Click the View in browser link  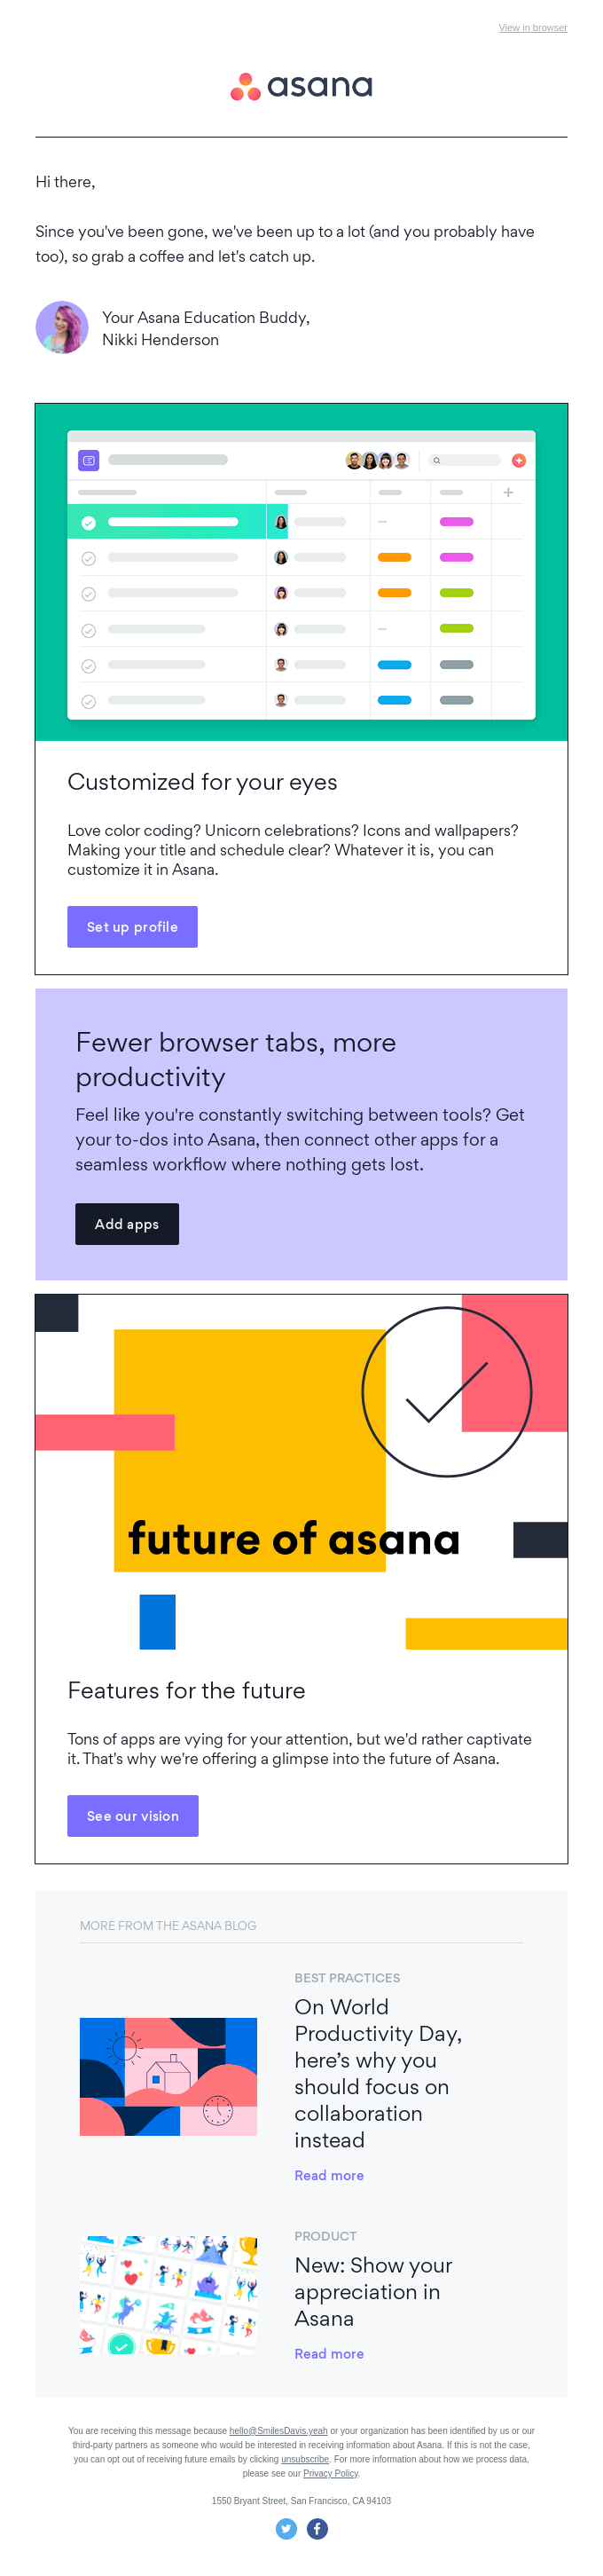tap(532, 28)
